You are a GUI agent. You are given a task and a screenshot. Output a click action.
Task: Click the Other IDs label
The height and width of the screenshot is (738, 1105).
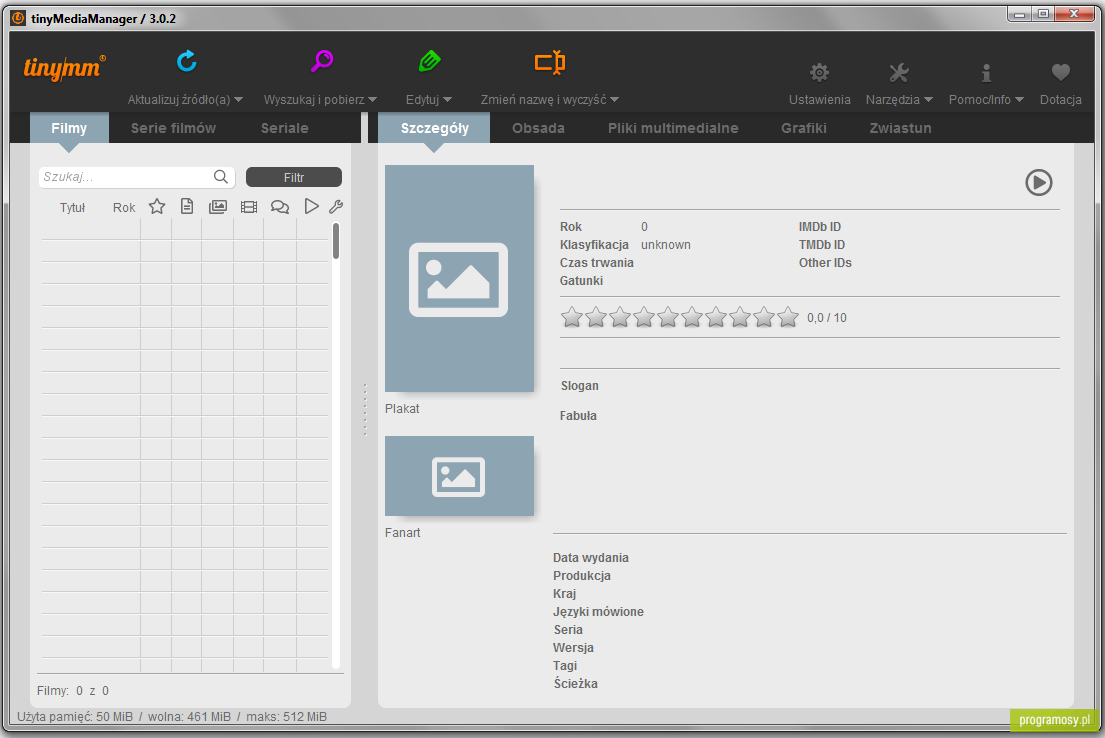(825, 263)
